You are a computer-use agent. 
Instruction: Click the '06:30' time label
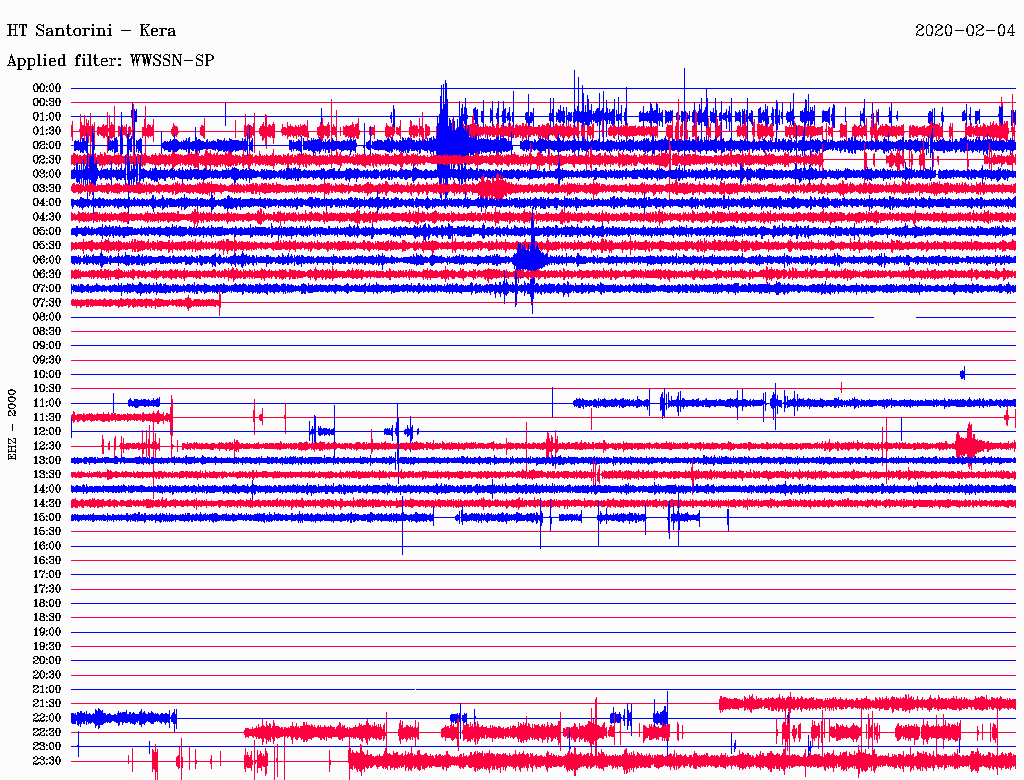47,274
